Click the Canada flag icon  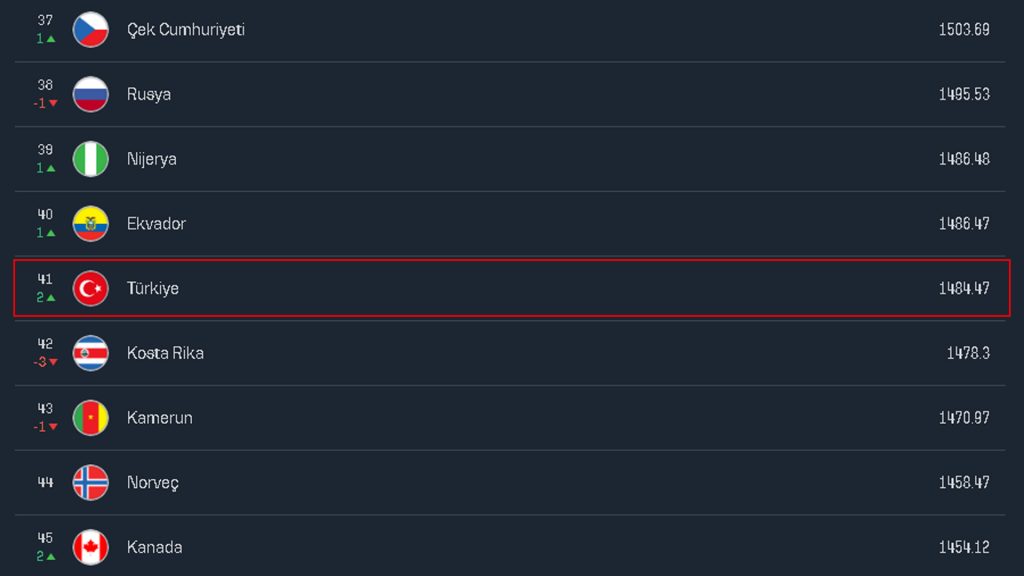pos(91,547)
